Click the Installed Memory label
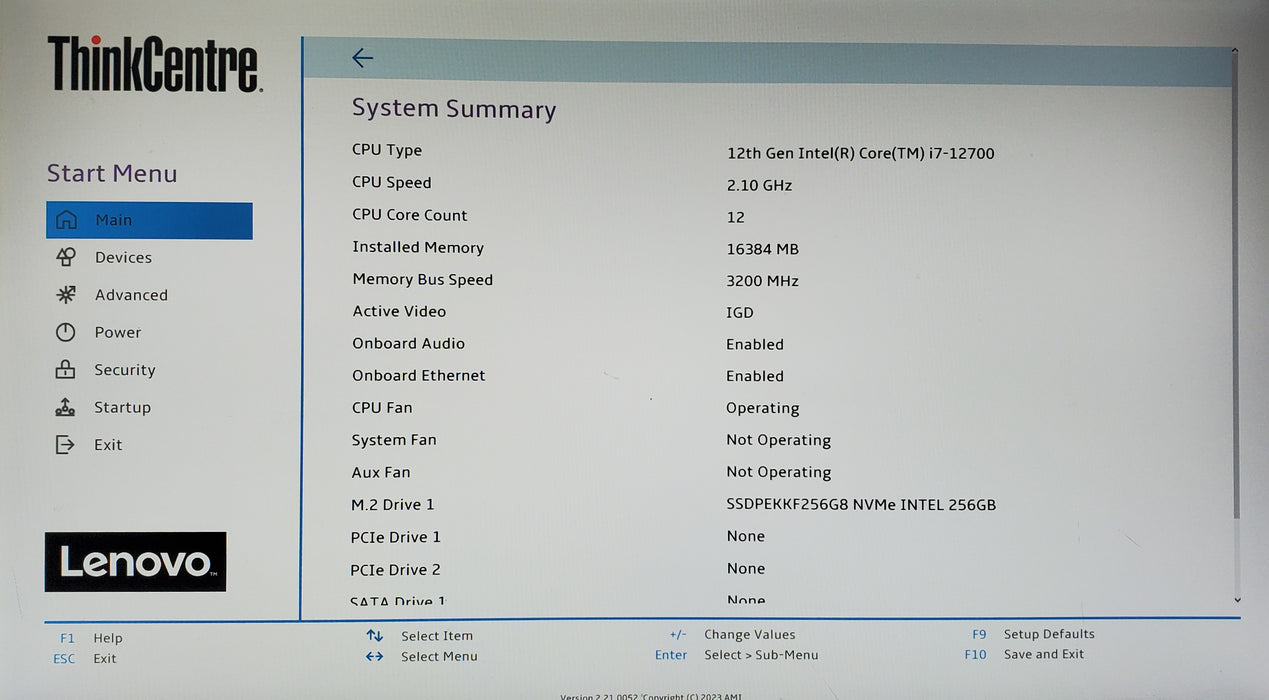1269x700 pixels. pyautogui.click(x=418, y=247)
